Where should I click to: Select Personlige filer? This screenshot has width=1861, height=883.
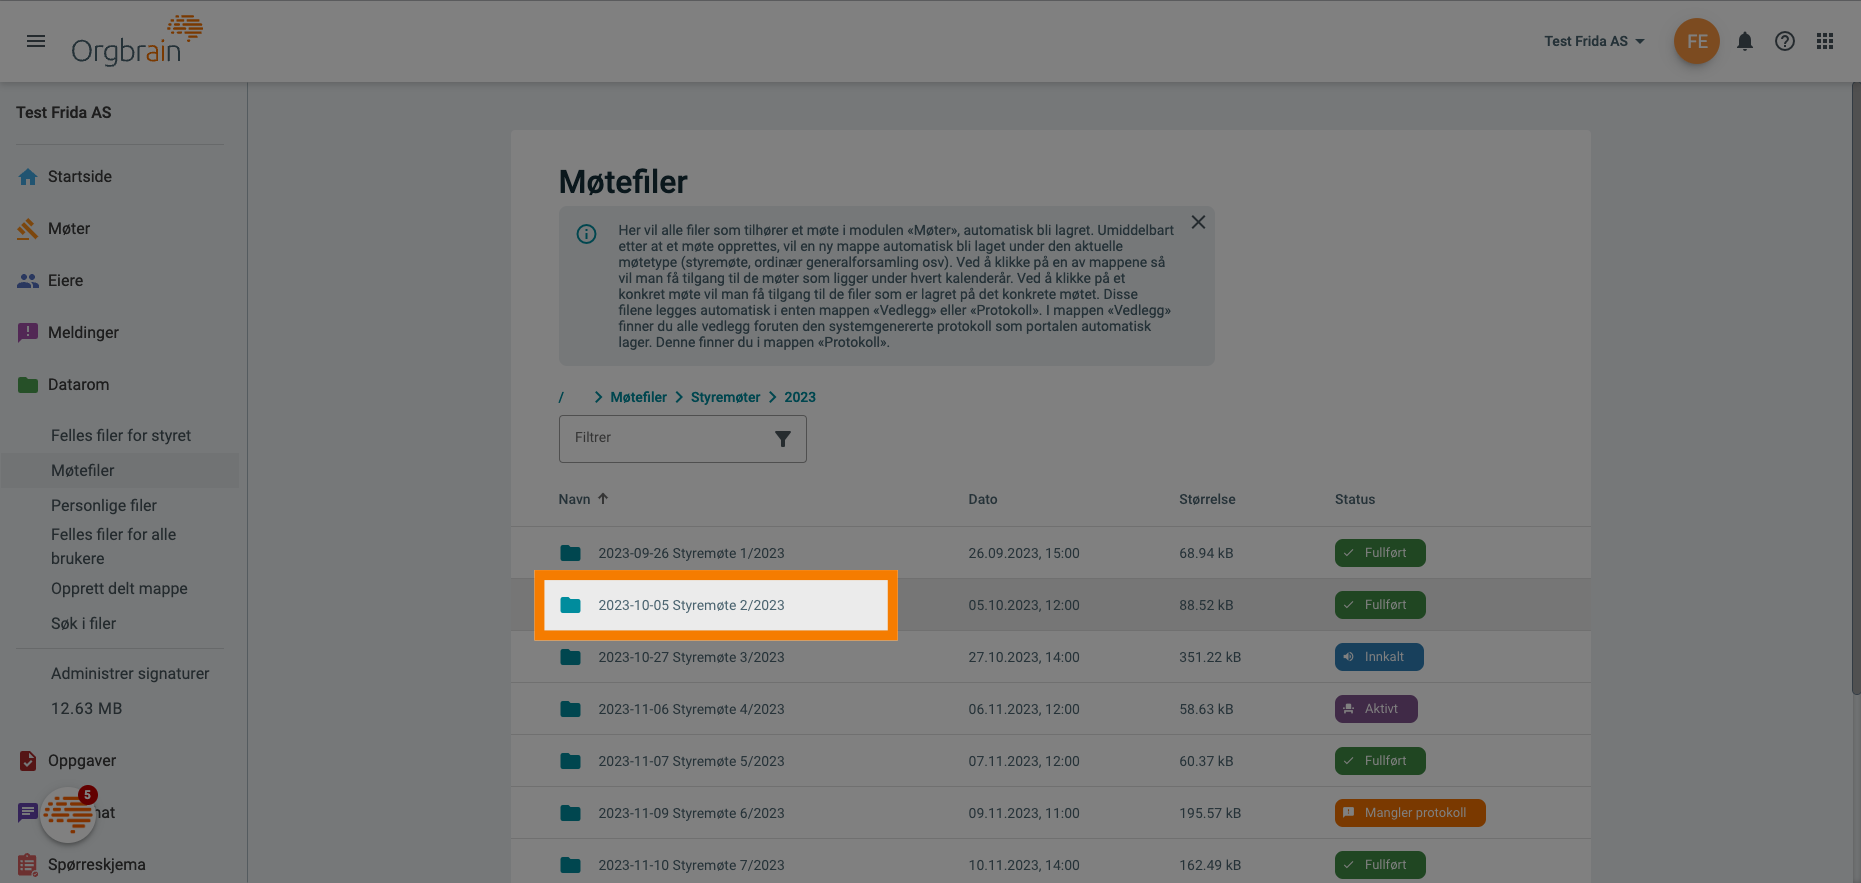coord(104,505)
